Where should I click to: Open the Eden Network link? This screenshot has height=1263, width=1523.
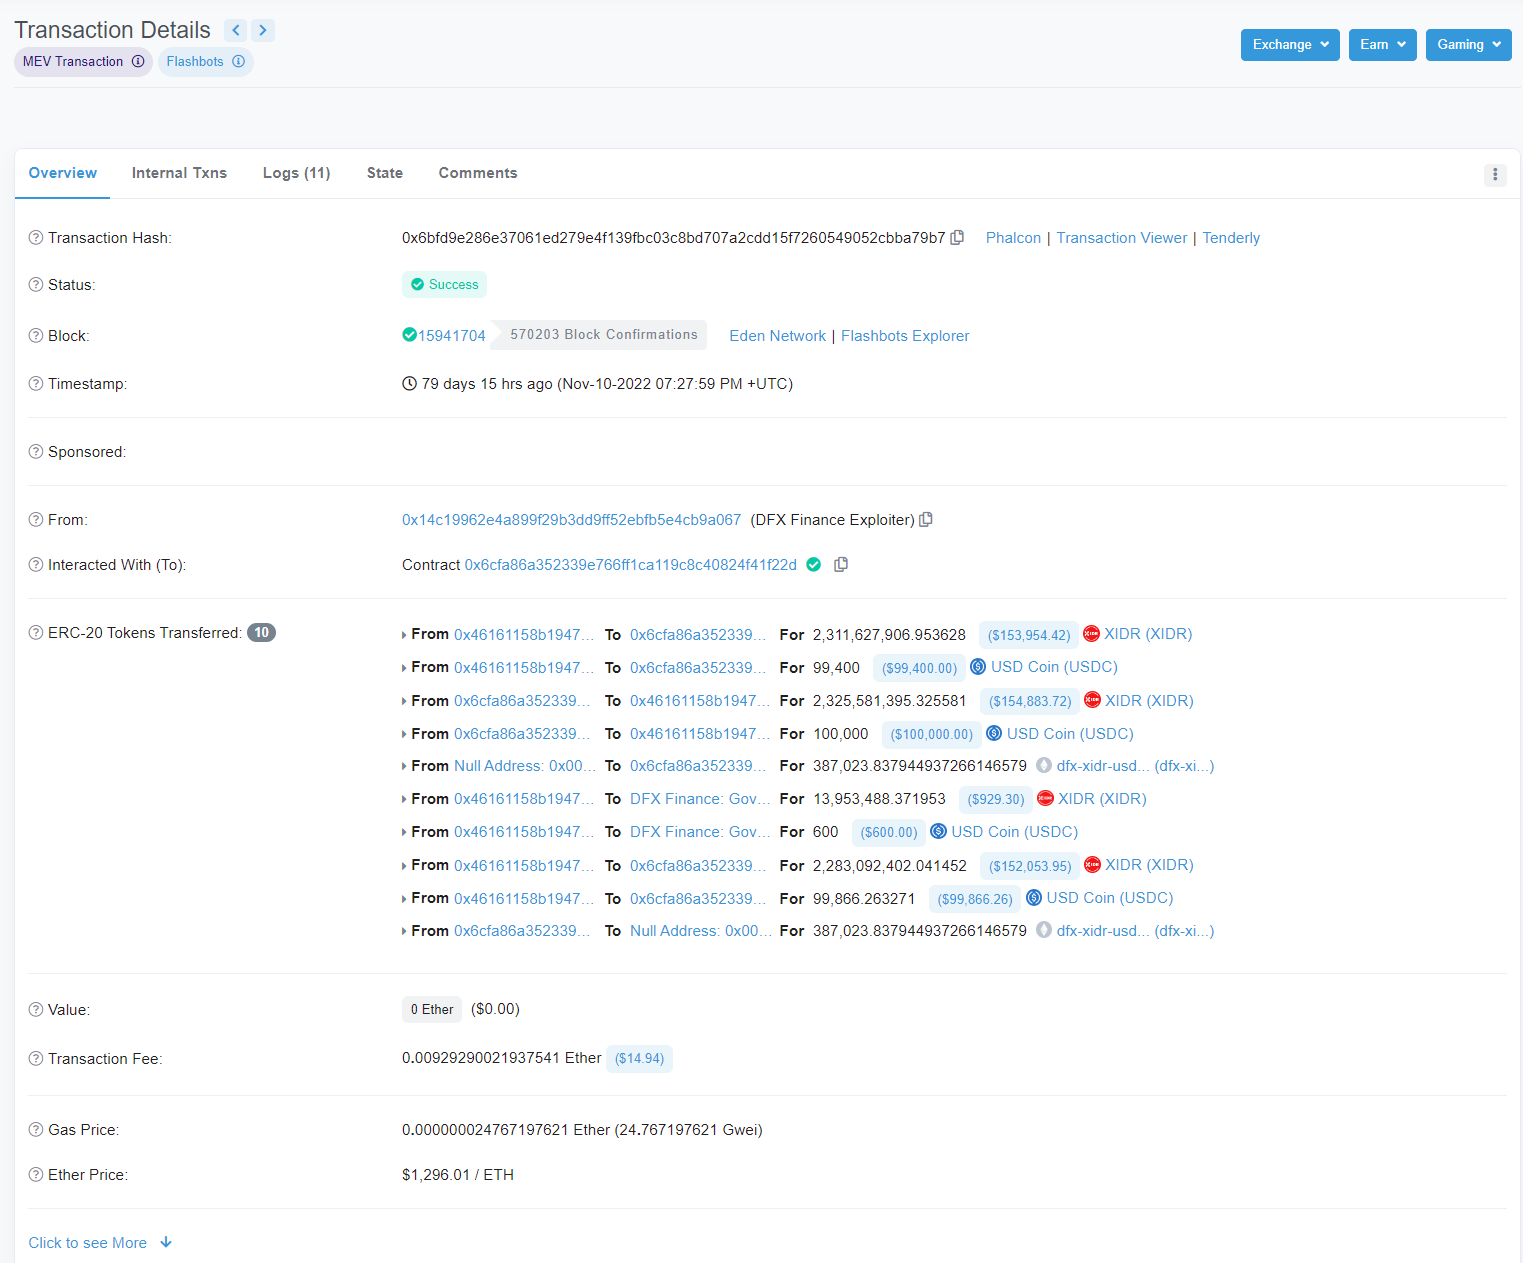[x=778, y=336]
